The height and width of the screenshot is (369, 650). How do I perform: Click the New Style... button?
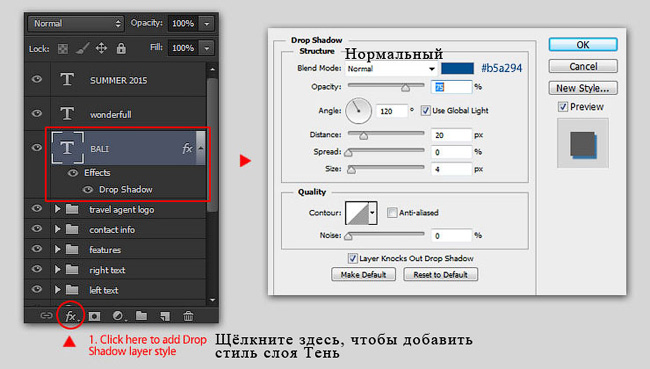(583, 88)
